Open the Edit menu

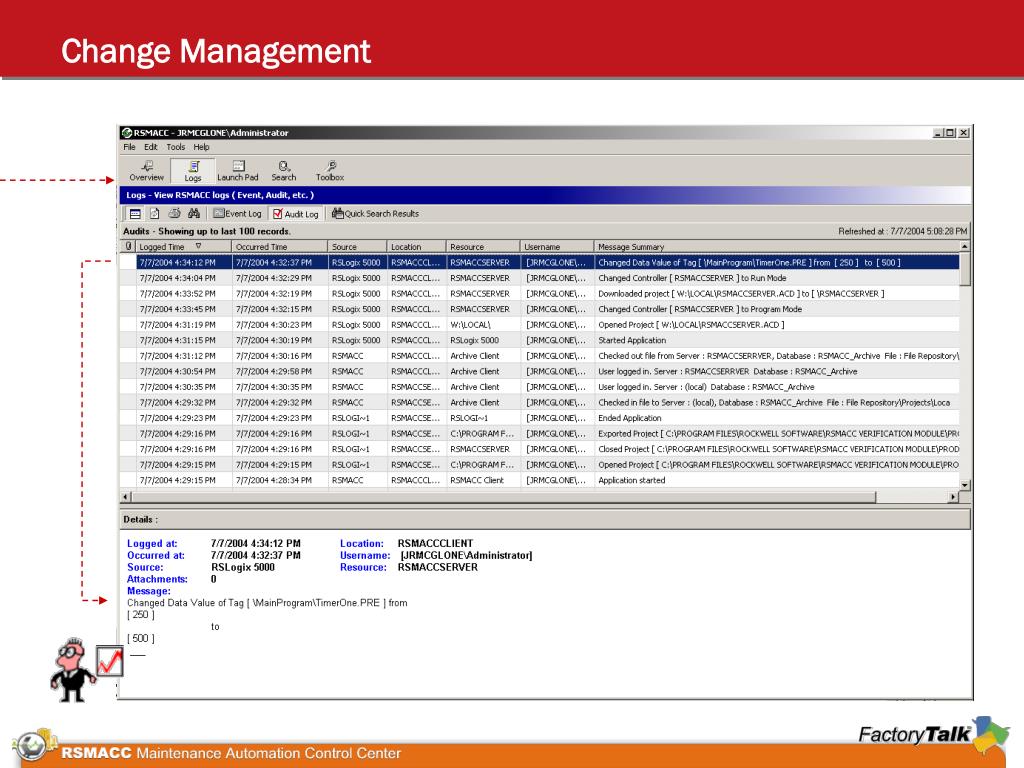click(151, 147)
